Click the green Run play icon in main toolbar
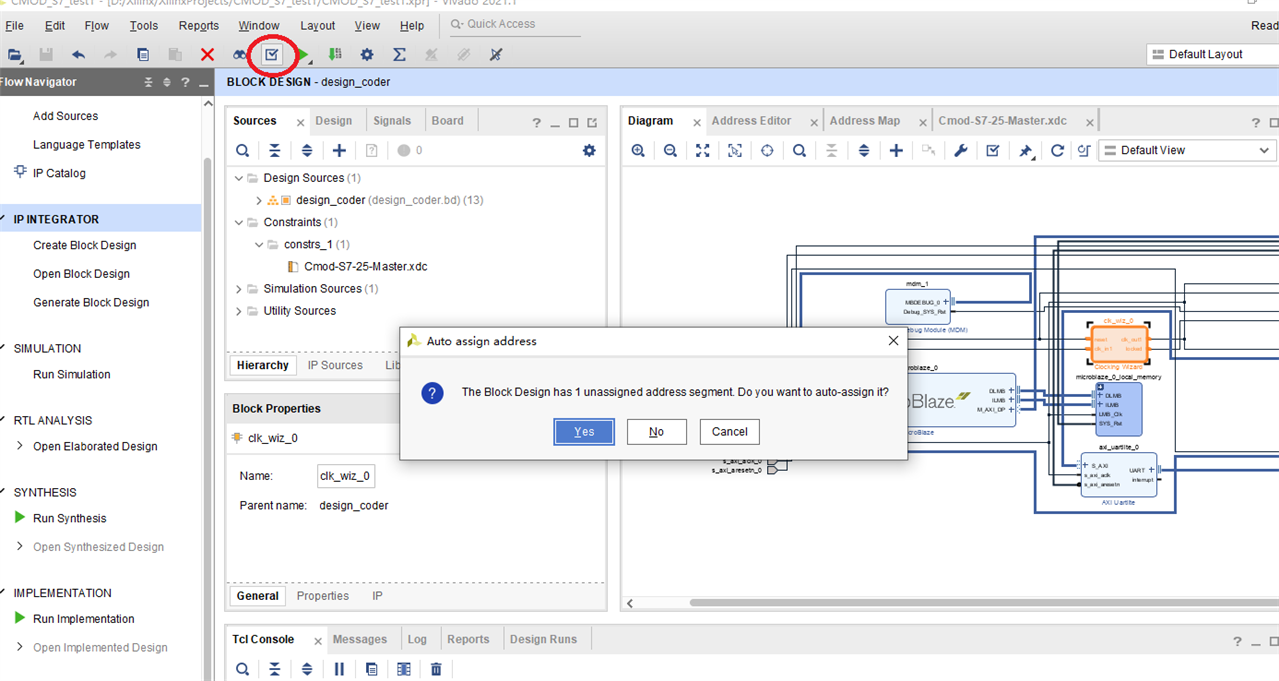 (303, 55)
